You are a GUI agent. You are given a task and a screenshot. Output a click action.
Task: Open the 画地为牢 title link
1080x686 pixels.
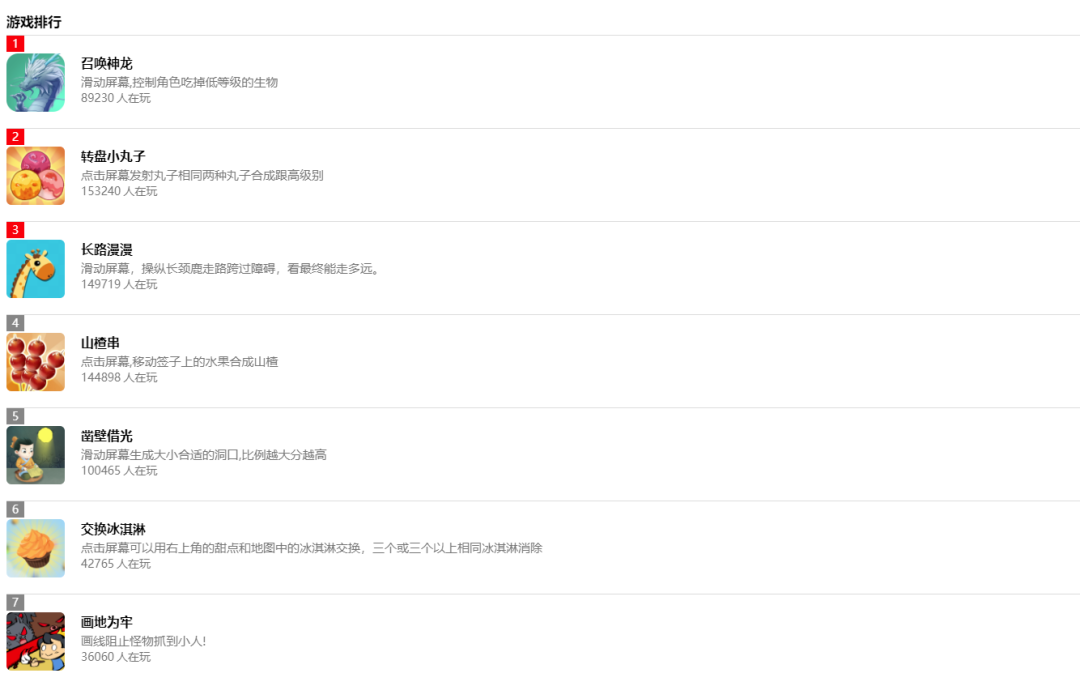click(x=107, y=622)
